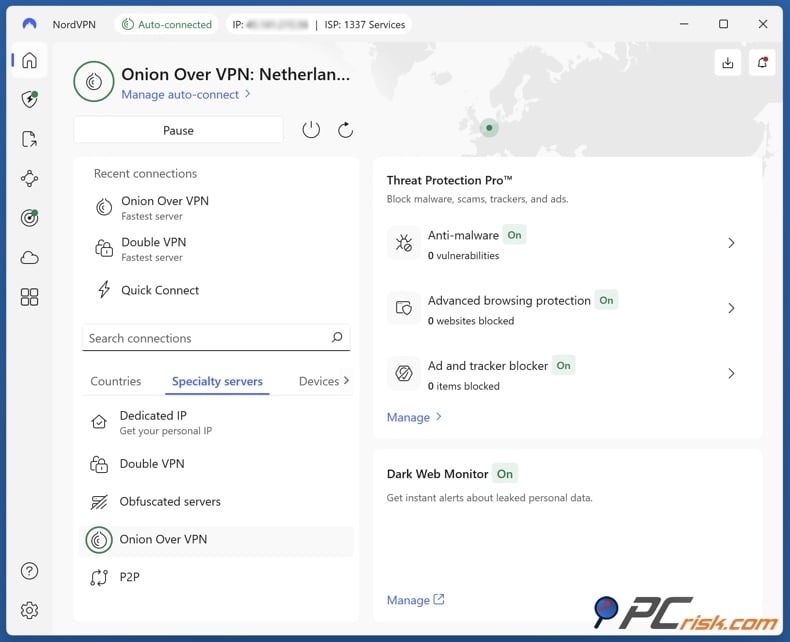Click the reconnect refresh icon
790x642 pixels.
[x=345, y=130]
